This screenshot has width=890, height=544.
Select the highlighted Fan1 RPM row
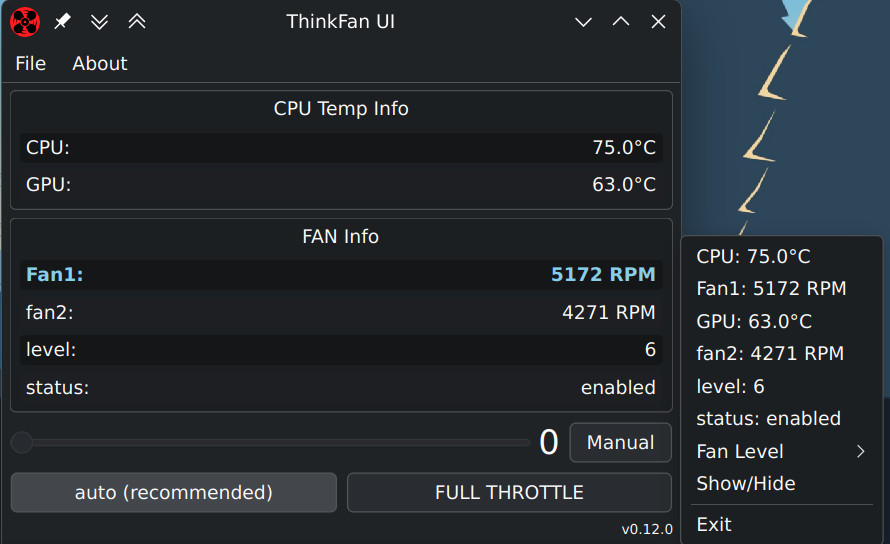pyautogui.click(x=340, y=274)
